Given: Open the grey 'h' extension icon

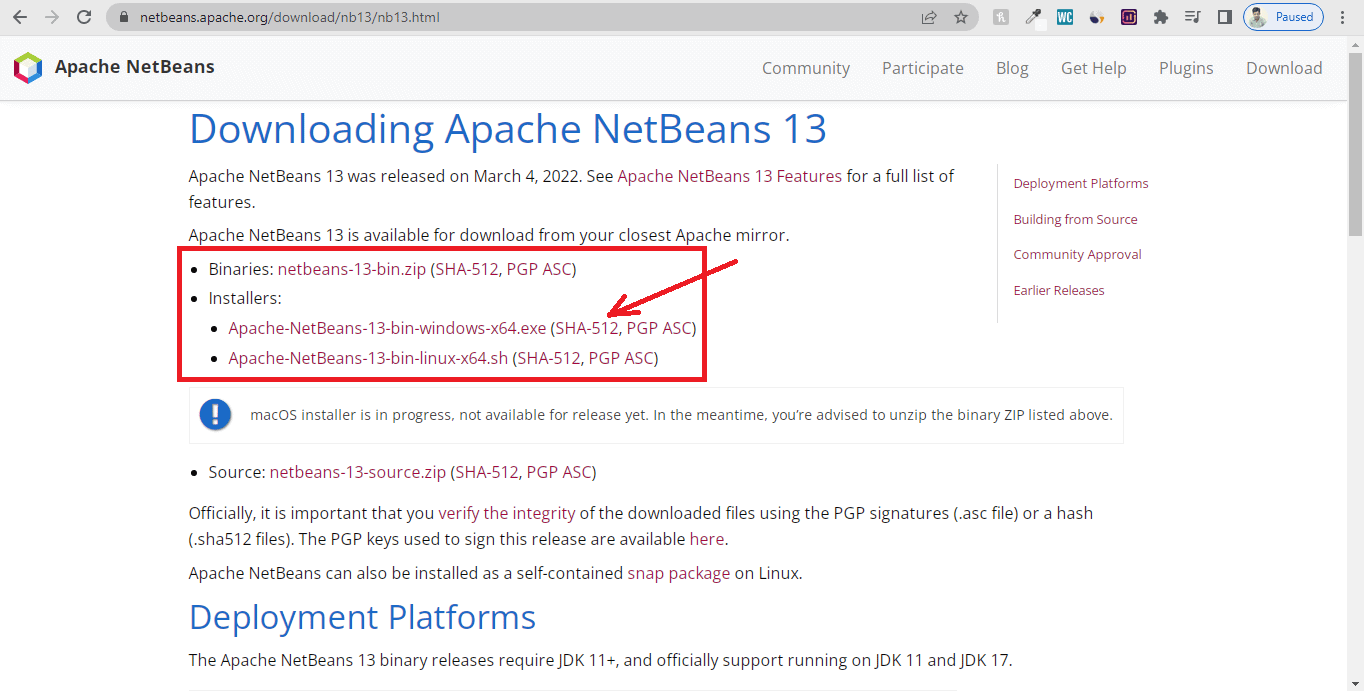Looking at the screenshot, I should (1001, 17).
